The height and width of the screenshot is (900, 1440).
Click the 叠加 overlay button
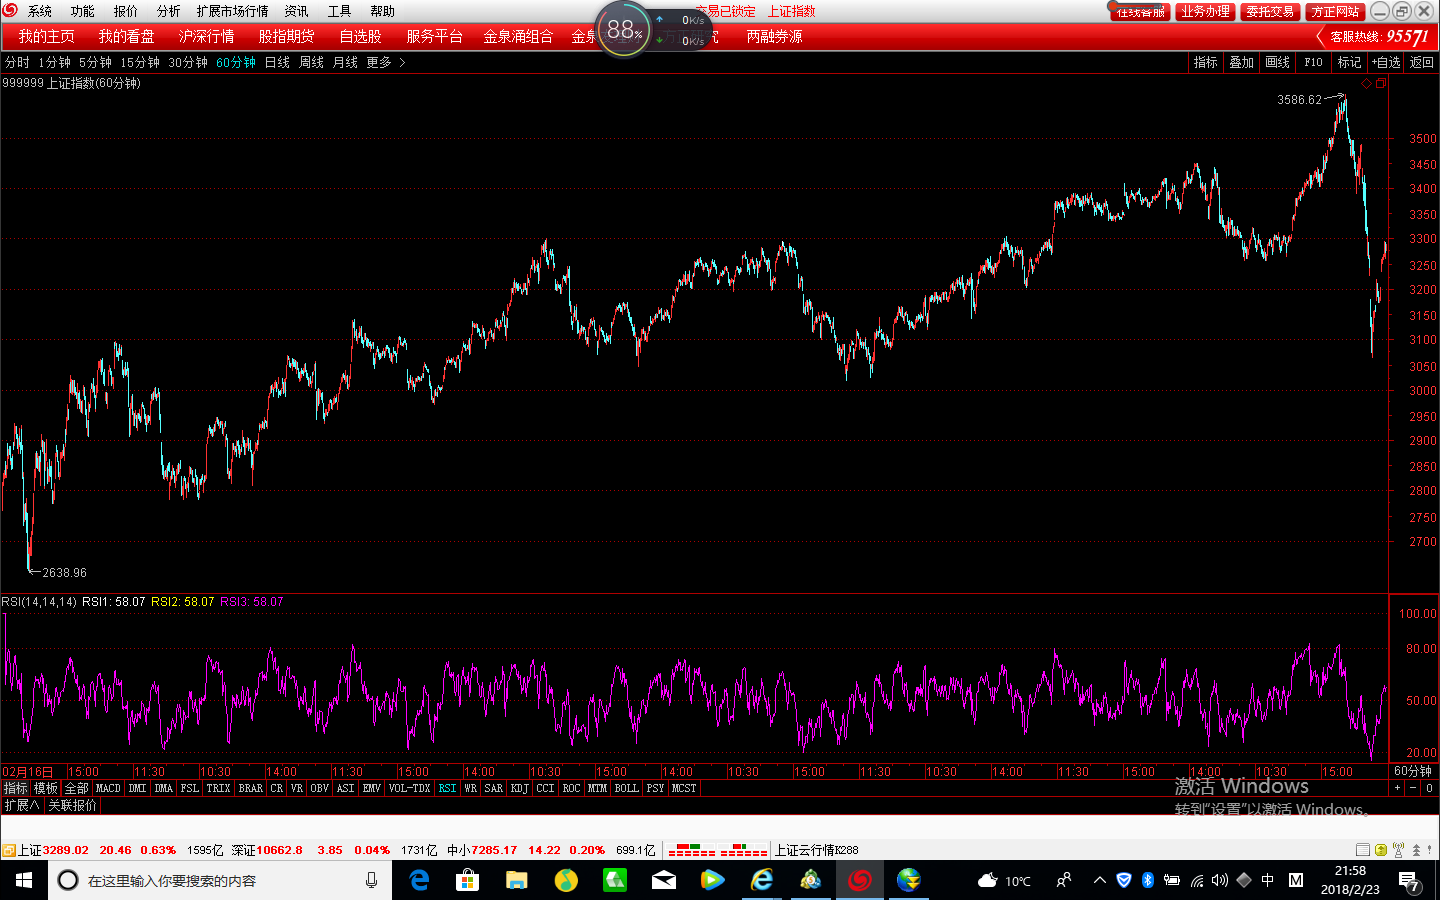[1241, 62]
